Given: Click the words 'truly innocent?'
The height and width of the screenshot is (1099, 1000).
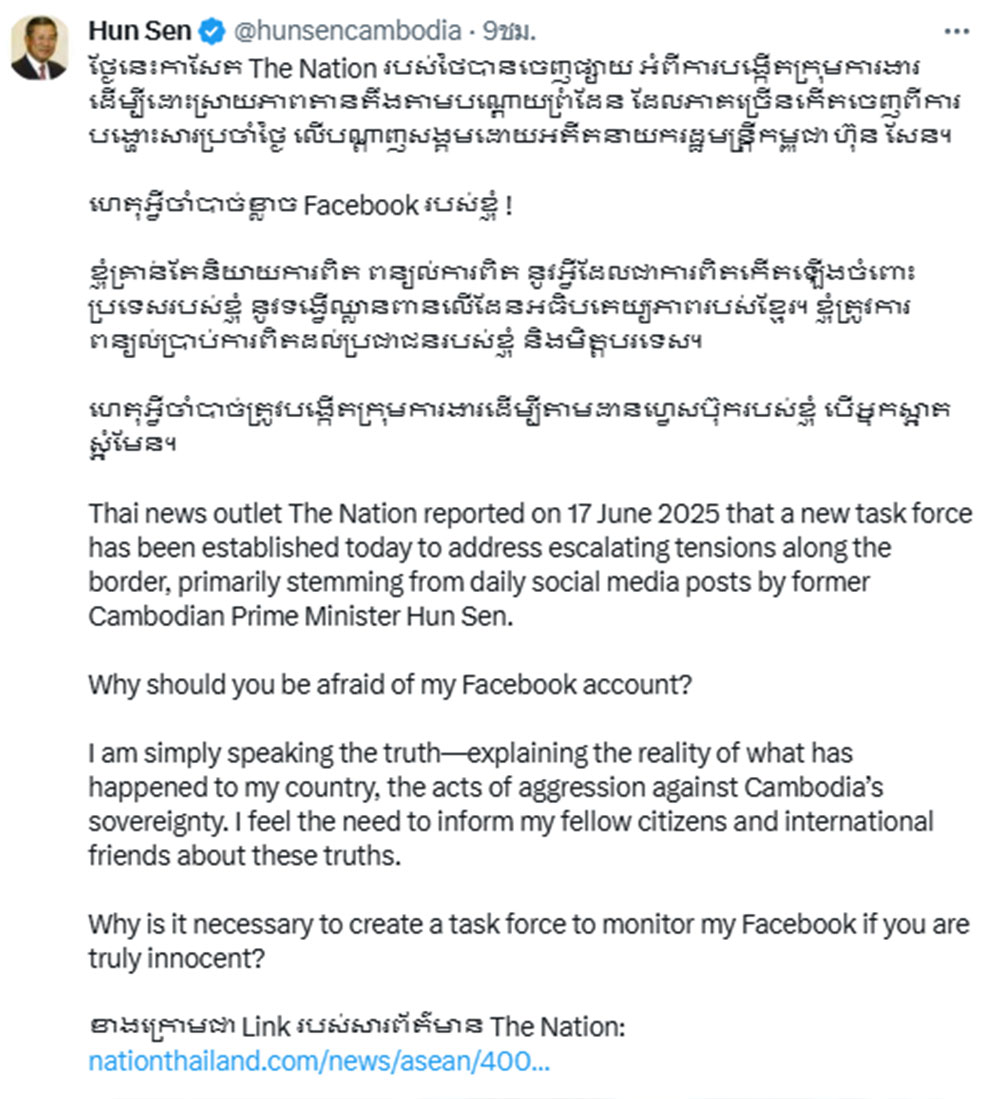Looking at the screenshot, I should click(x=177, y=959).
